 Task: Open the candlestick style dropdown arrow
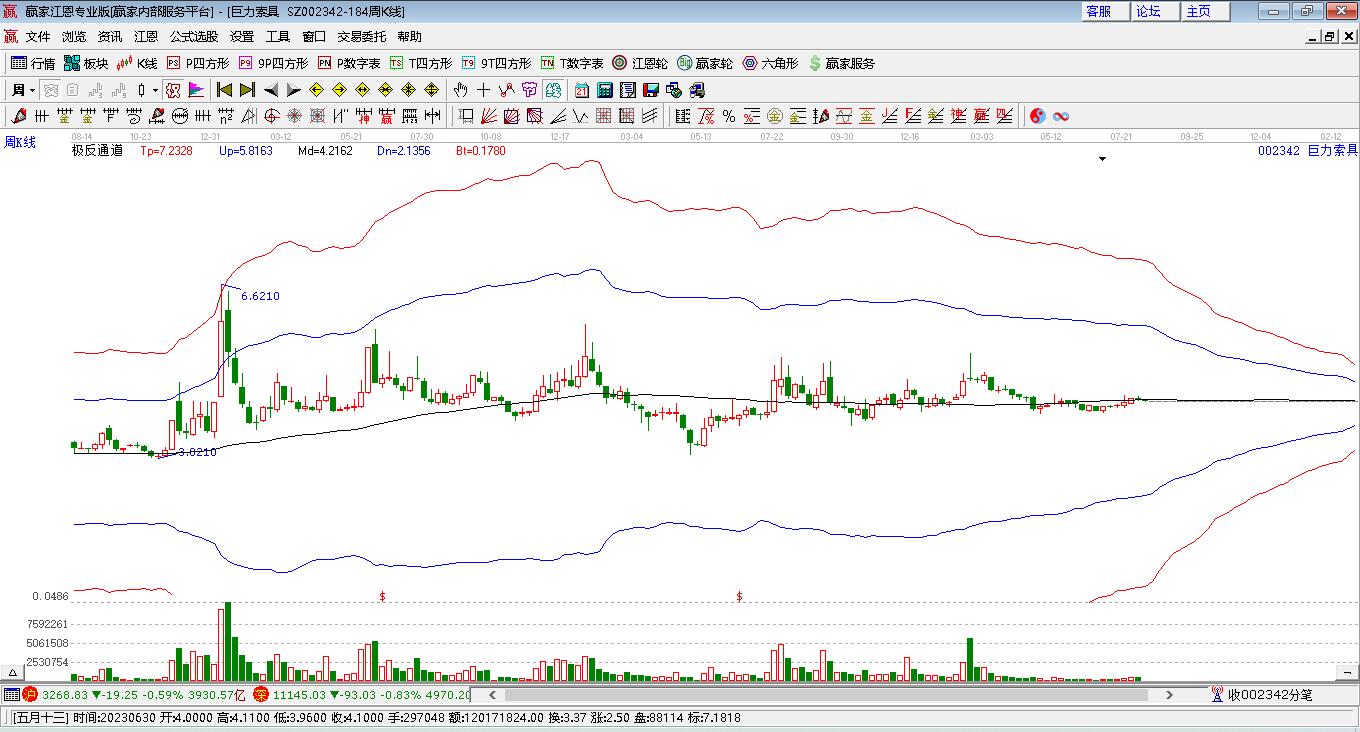pos(155,90)
